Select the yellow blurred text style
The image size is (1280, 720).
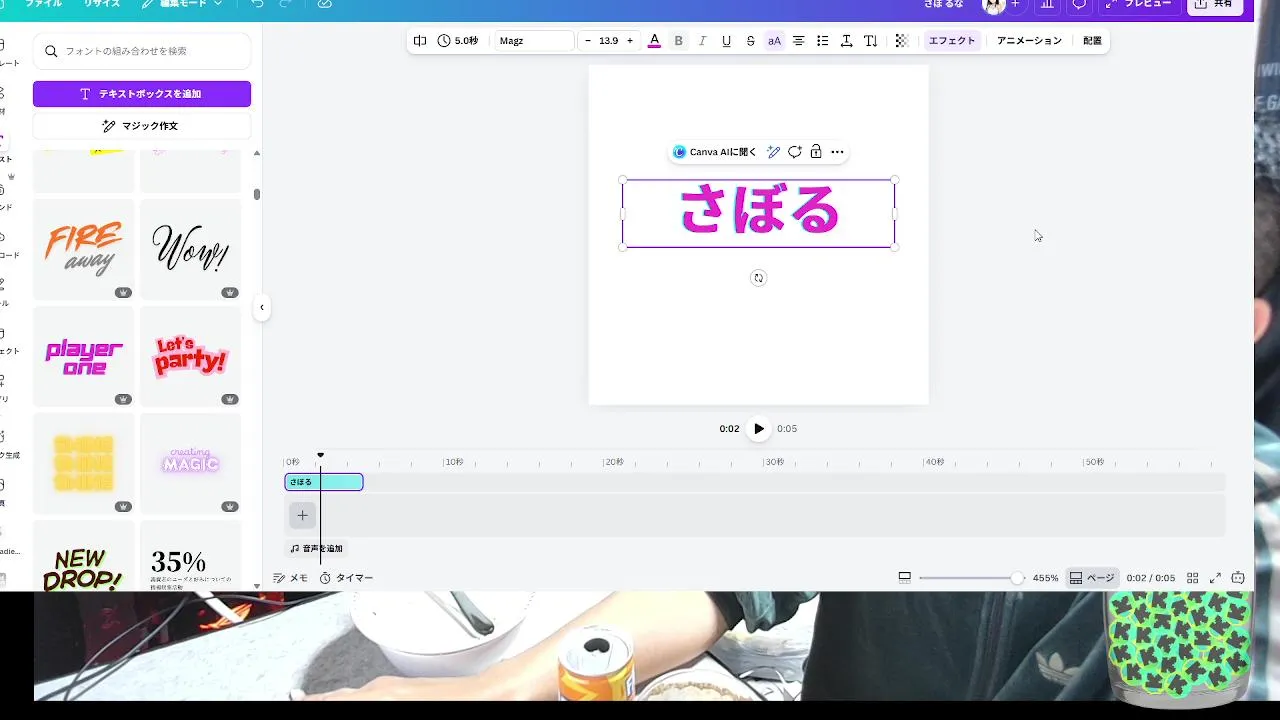click(84, 463)
